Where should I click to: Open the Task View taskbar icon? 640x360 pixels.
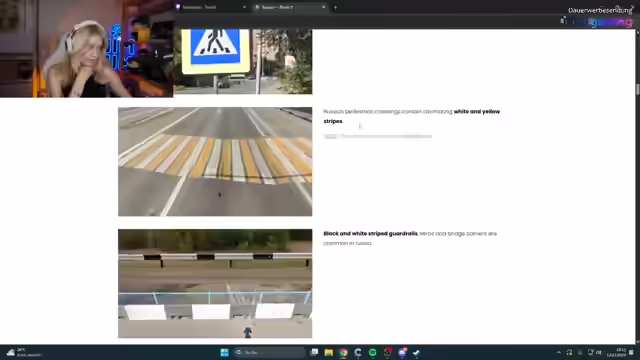[x=314, y=352]
